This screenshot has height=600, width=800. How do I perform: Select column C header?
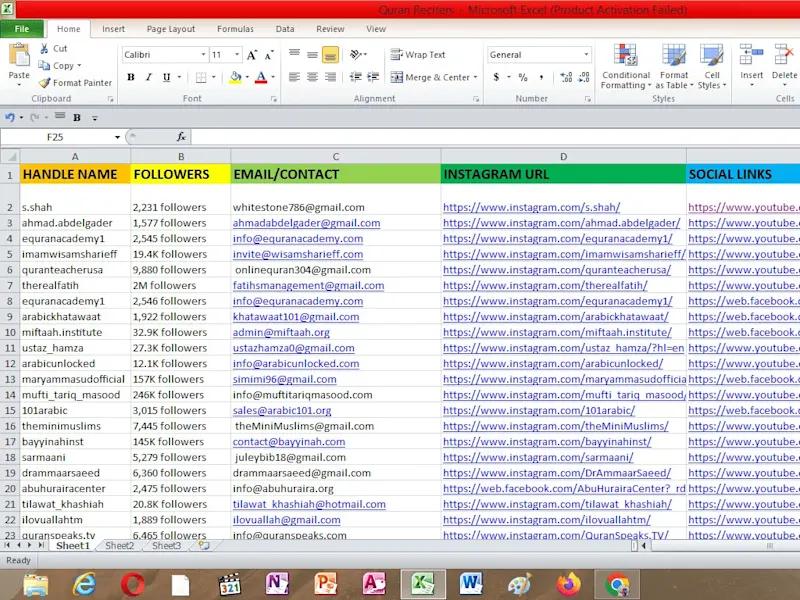(335, 157)
